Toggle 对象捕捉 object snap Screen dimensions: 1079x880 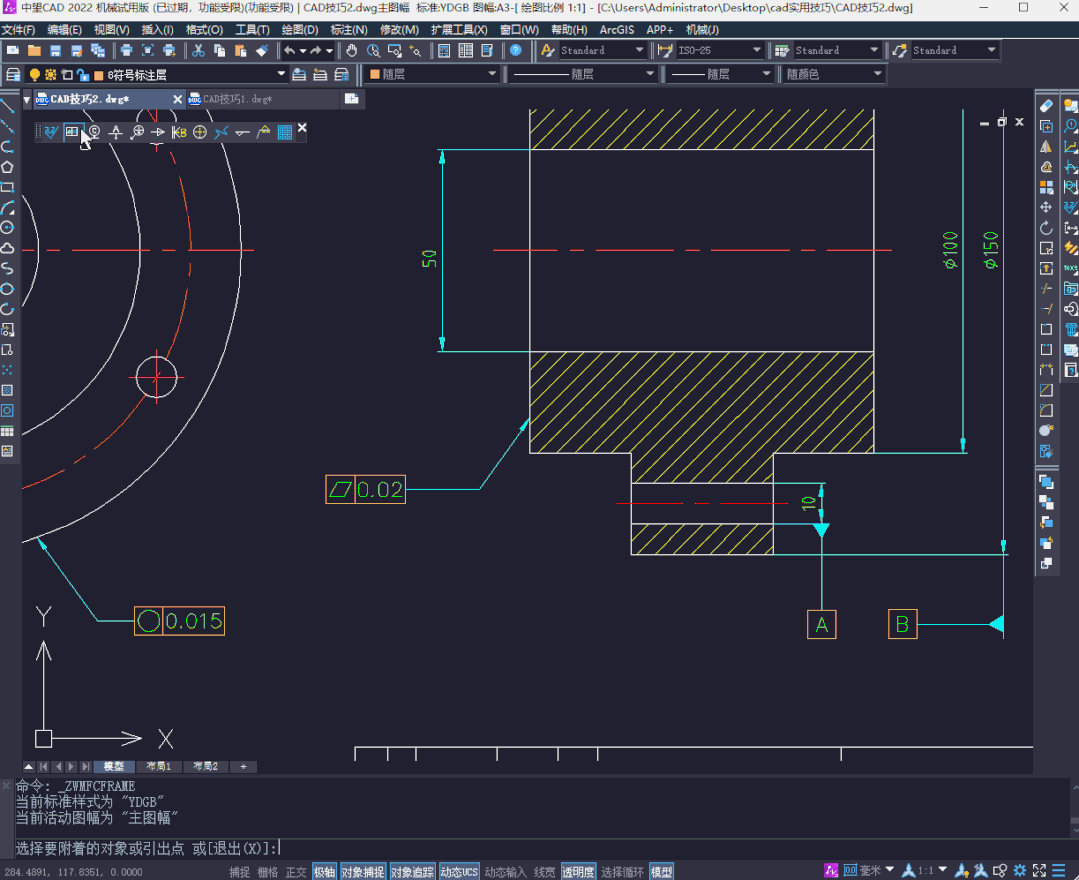[362, 872]
